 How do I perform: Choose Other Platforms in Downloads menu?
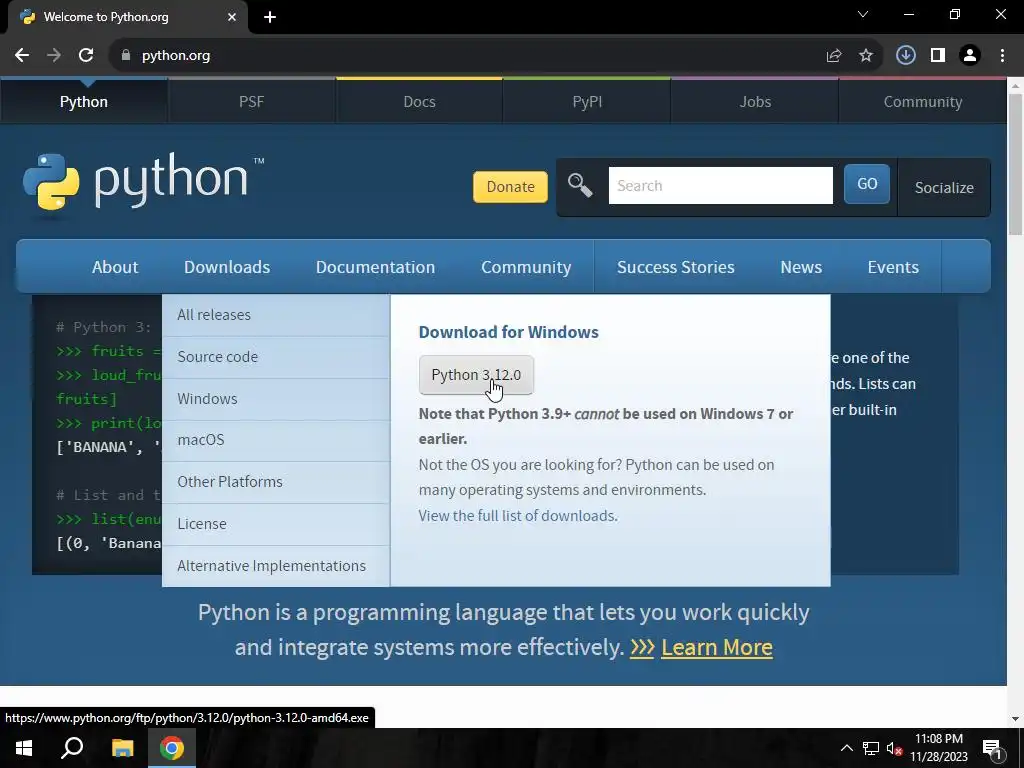click(x=276, y=482)
